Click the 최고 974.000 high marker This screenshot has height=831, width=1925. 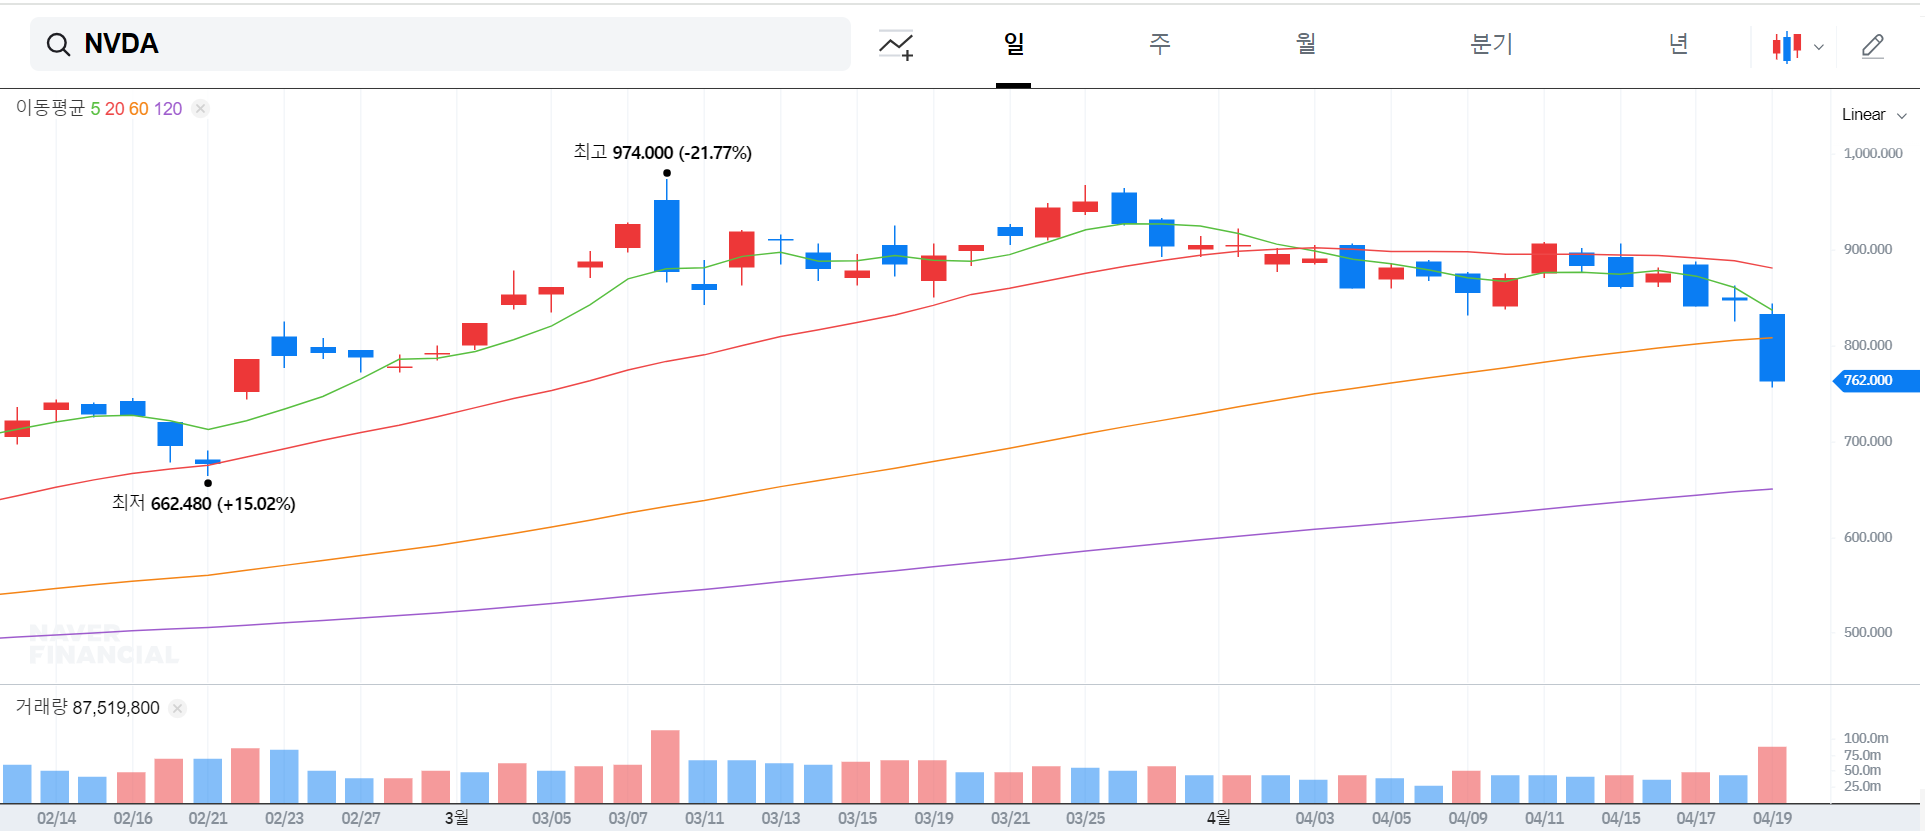pos(662,152)
